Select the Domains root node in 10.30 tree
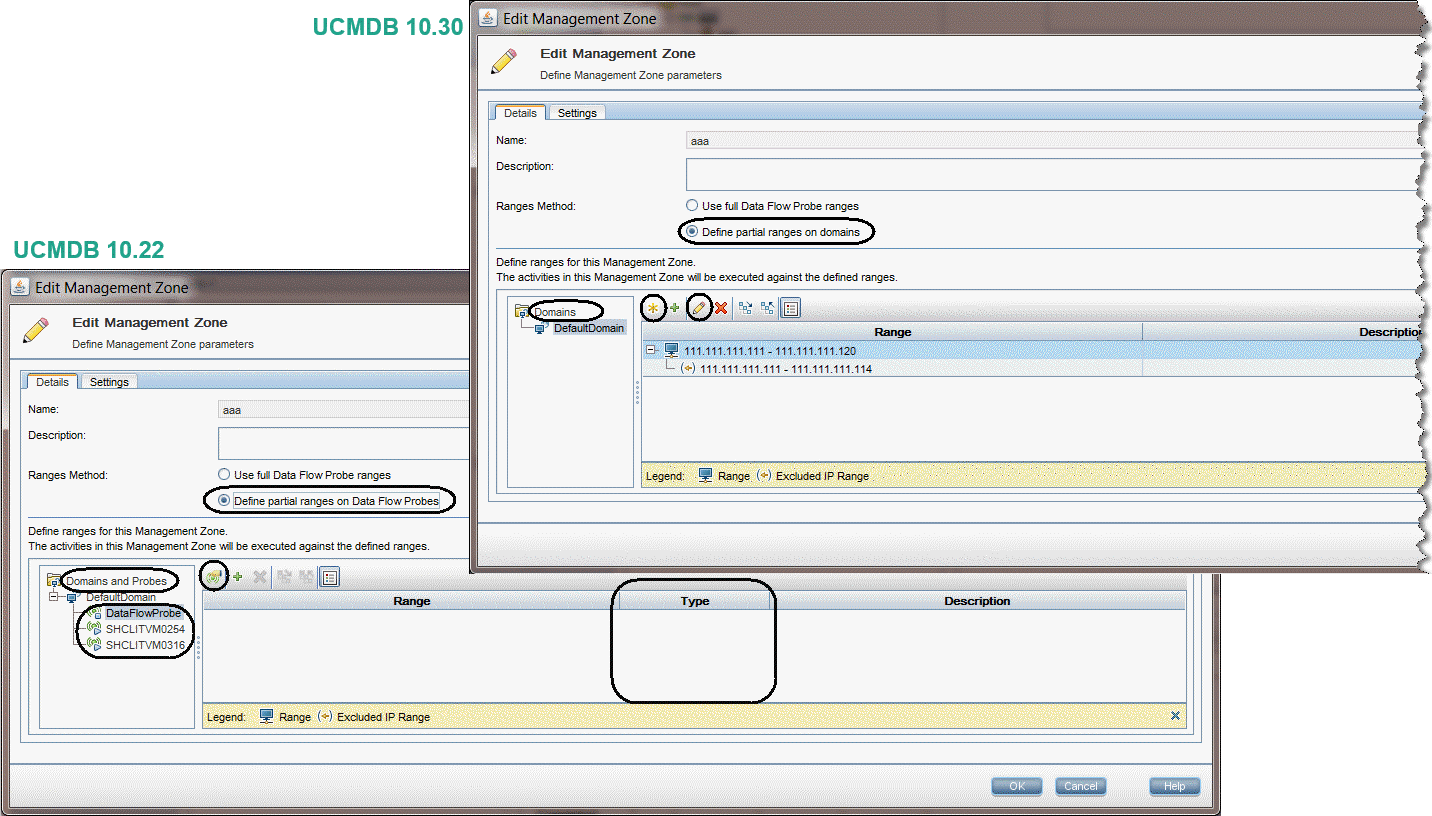 (x=555, y=312)
